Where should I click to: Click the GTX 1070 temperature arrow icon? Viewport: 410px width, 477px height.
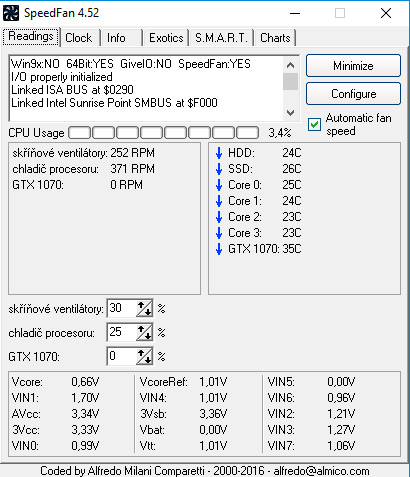tap(219, 249)
